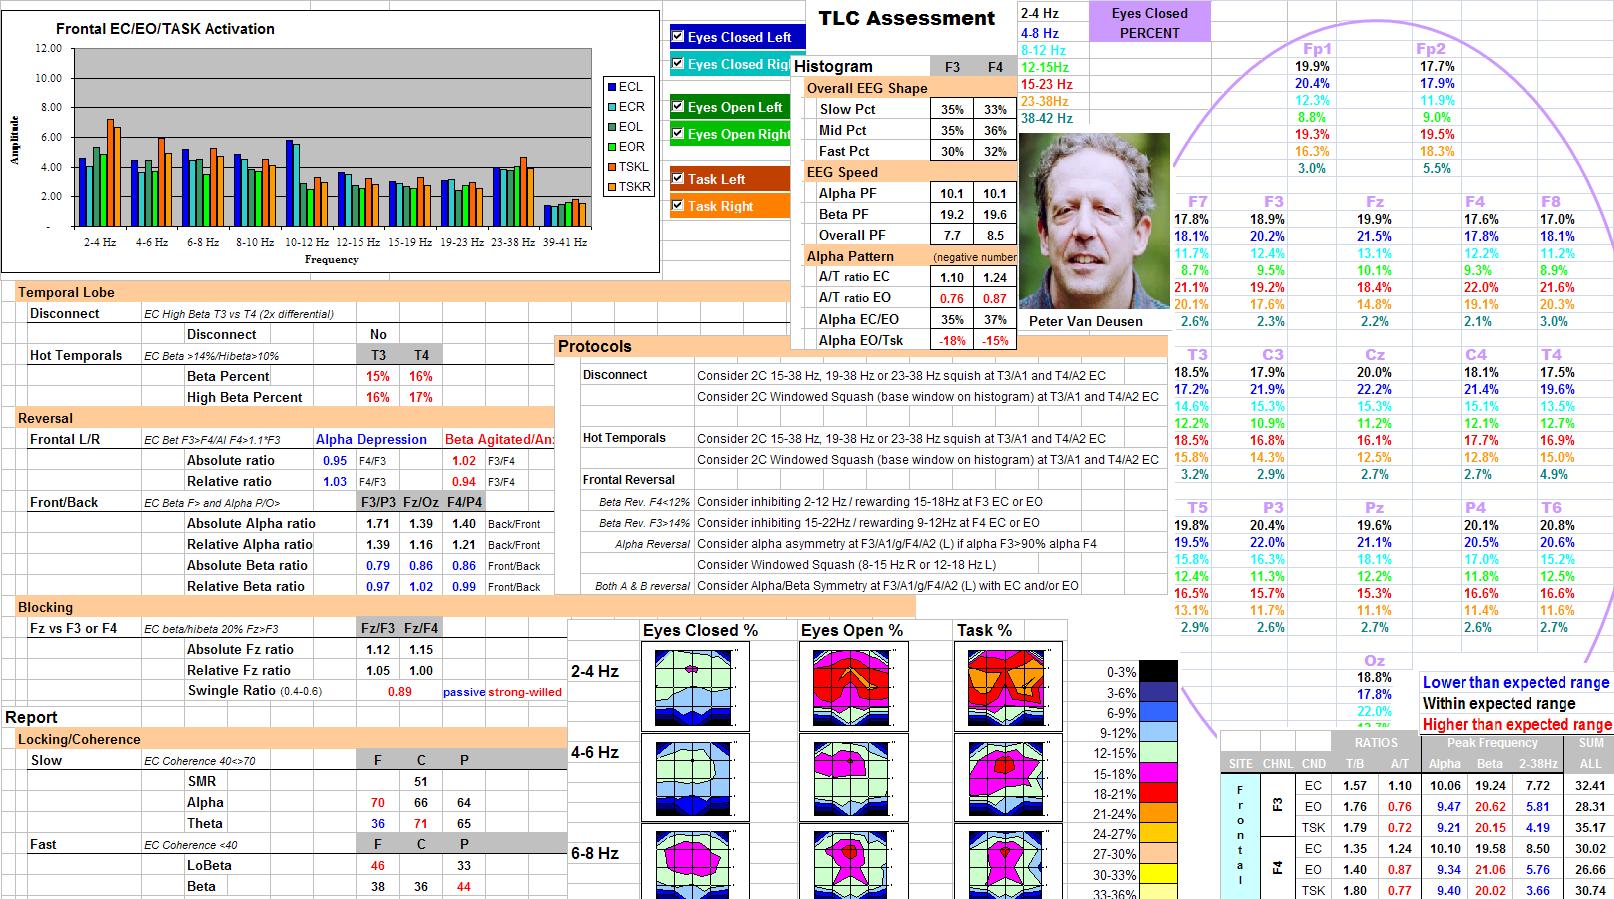Select the Absolute Alpha ratio value 1.71
Screen dimensions: 1614x899
coord(377,524)
